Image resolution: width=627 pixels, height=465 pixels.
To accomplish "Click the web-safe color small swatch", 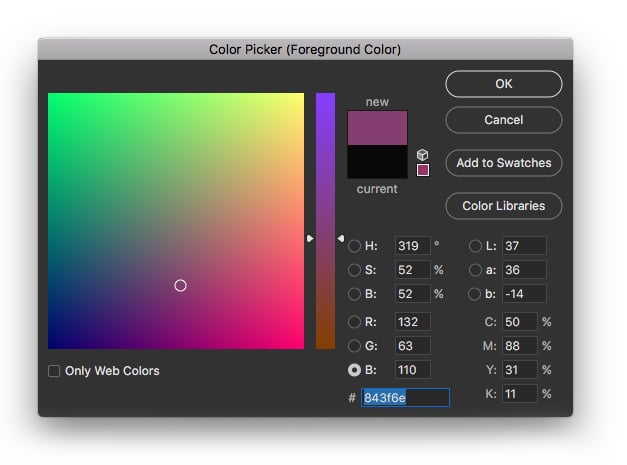I will (x=423, y=170).
